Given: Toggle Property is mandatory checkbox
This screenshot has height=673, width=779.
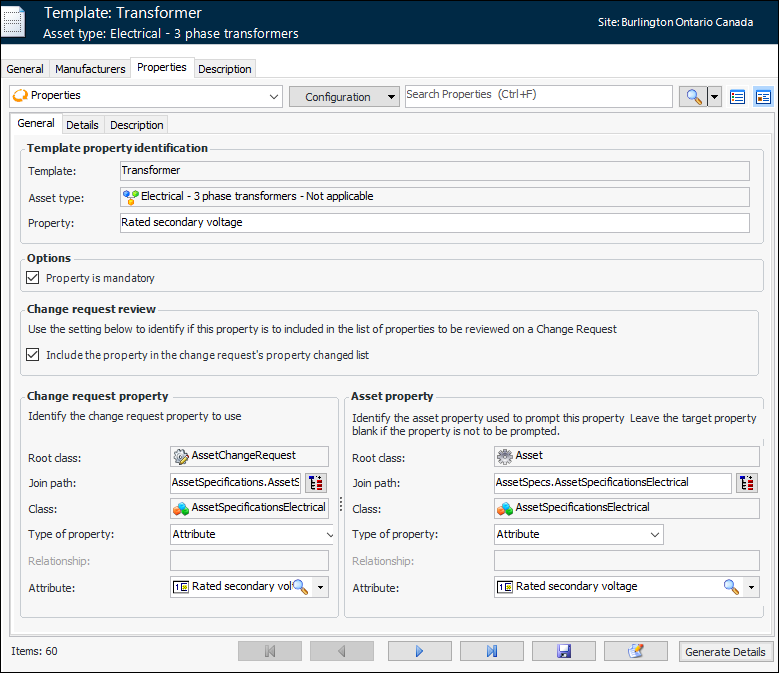Looking at the screenshot, I should 34,278.
